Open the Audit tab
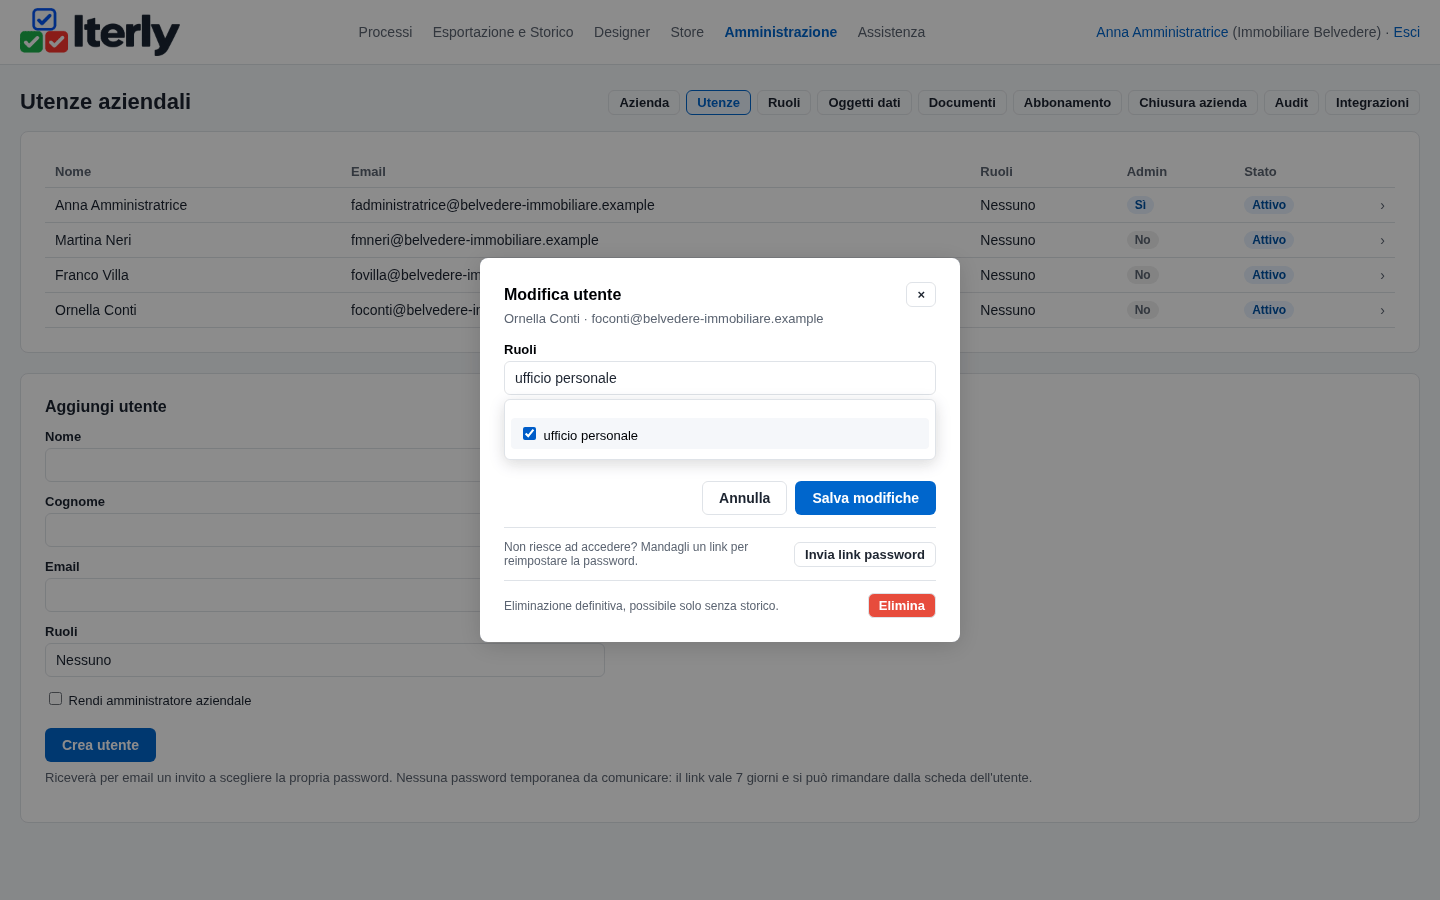Viewport: 1440px width, 900px height. pyautogui.click(x=1291, y=103)
